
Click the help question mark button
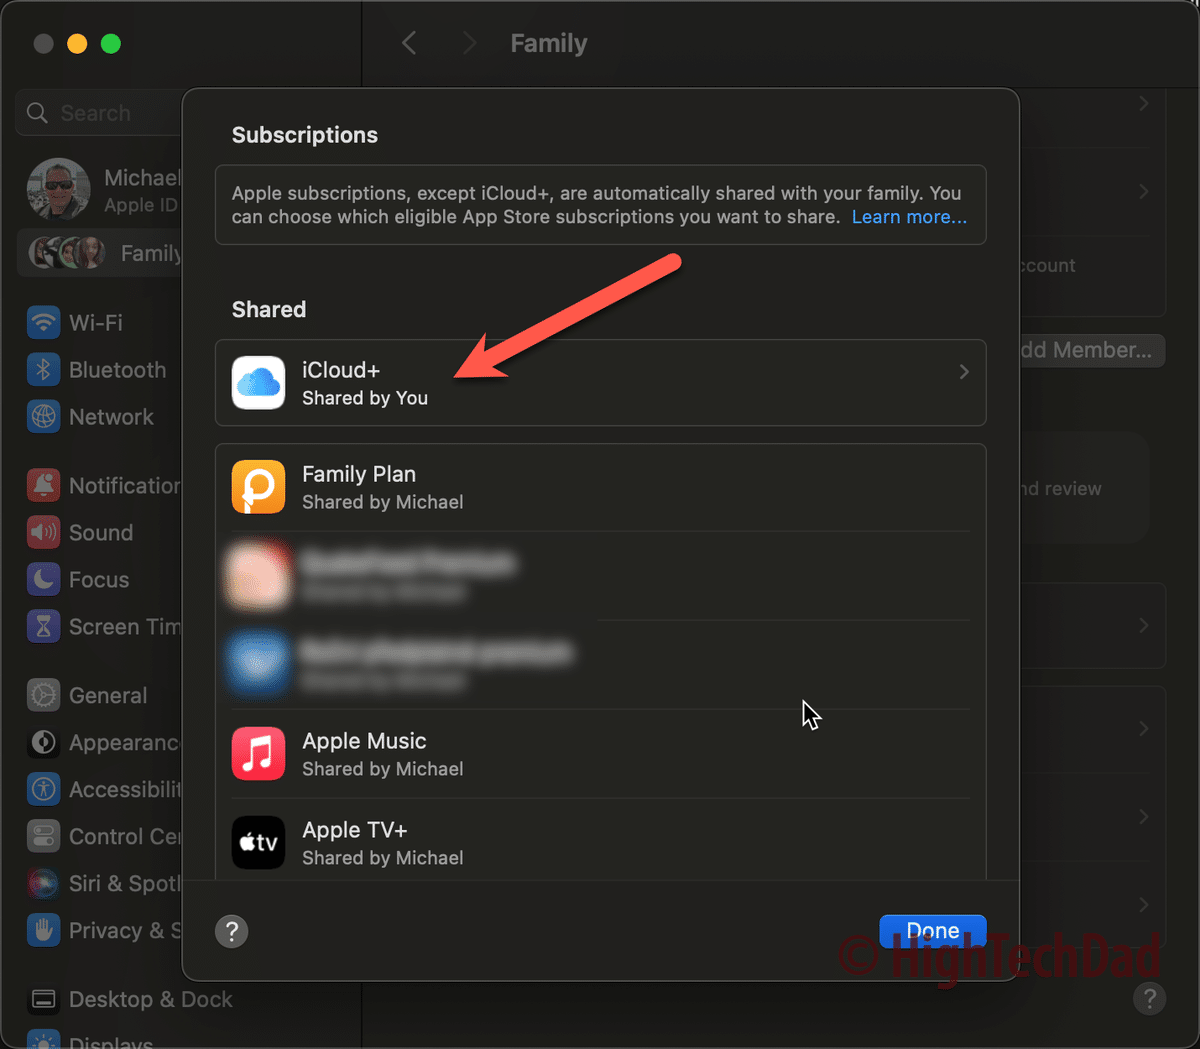click(x=231, y=931)
